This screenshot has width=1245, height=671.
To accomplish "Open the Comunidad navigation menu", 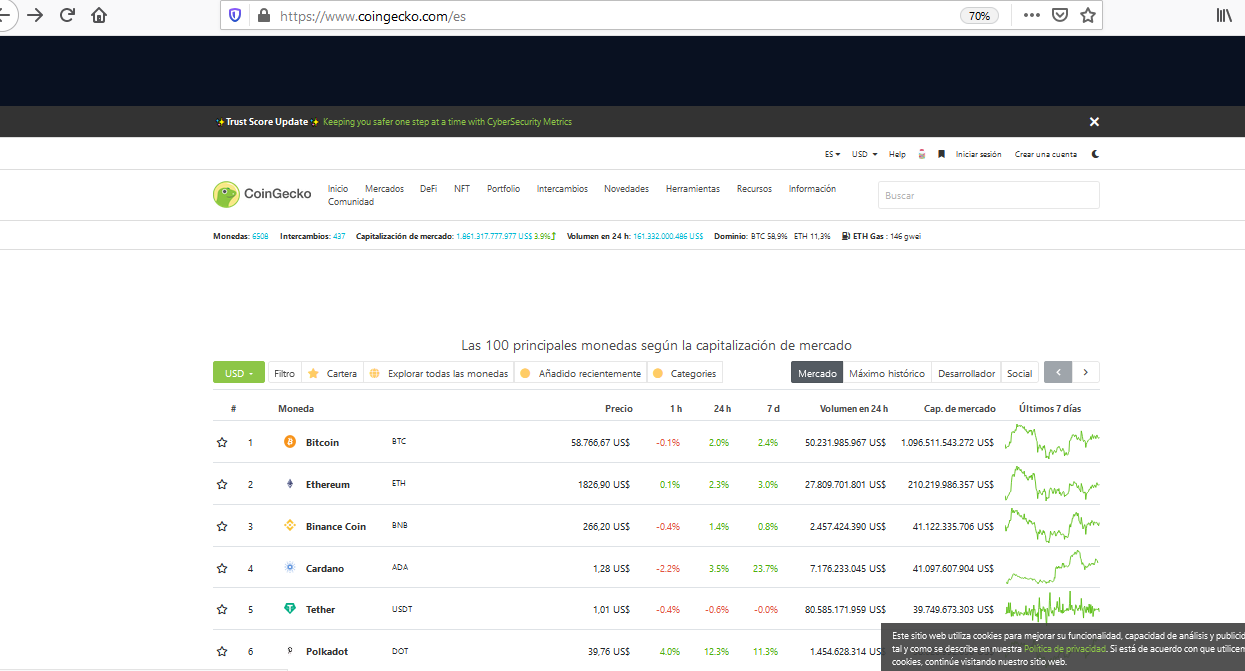I will (351, 202).
